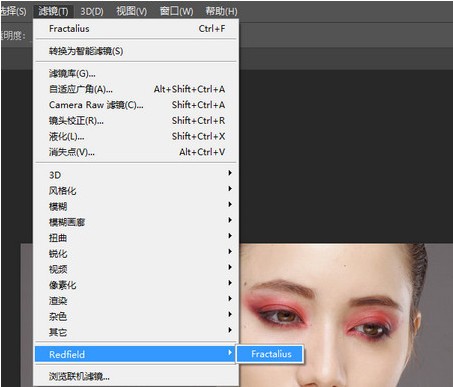Expand the 视频 submenu
453x387 pixels.
coord(136,269)
